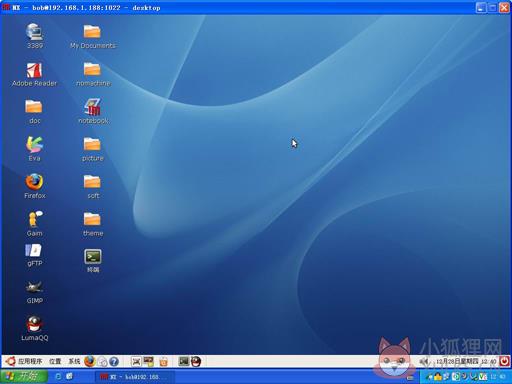512x384 pixels.
Task: Click the screenshot launcher in the GNOME panel
Action: point(136,362)
